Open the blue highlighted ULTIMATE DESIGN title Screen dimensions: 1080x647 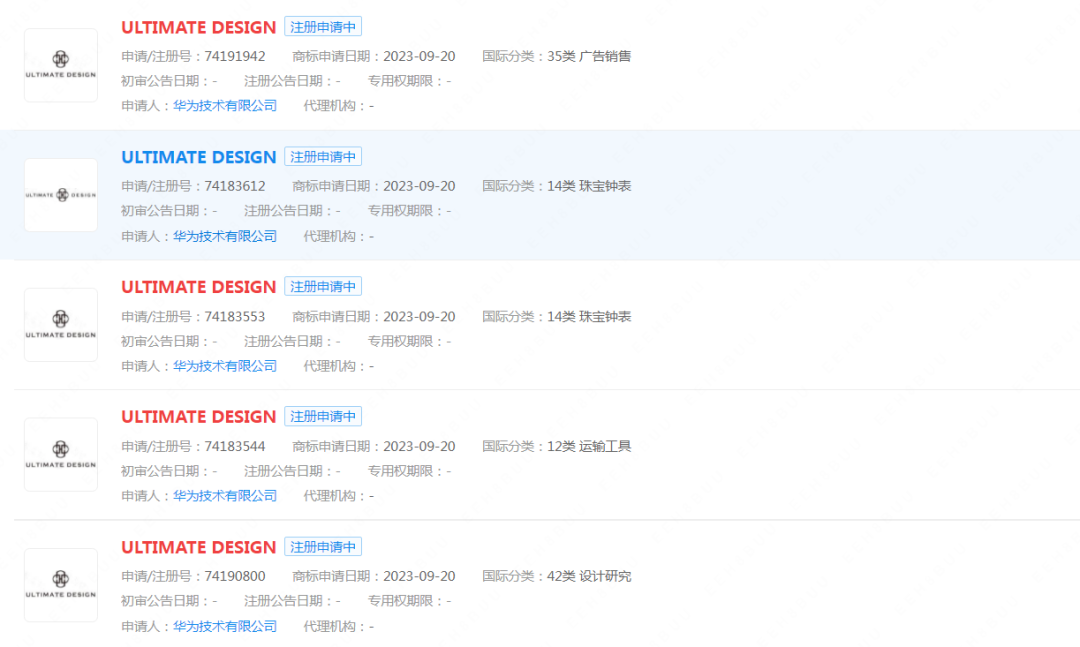tap(198, 157)
